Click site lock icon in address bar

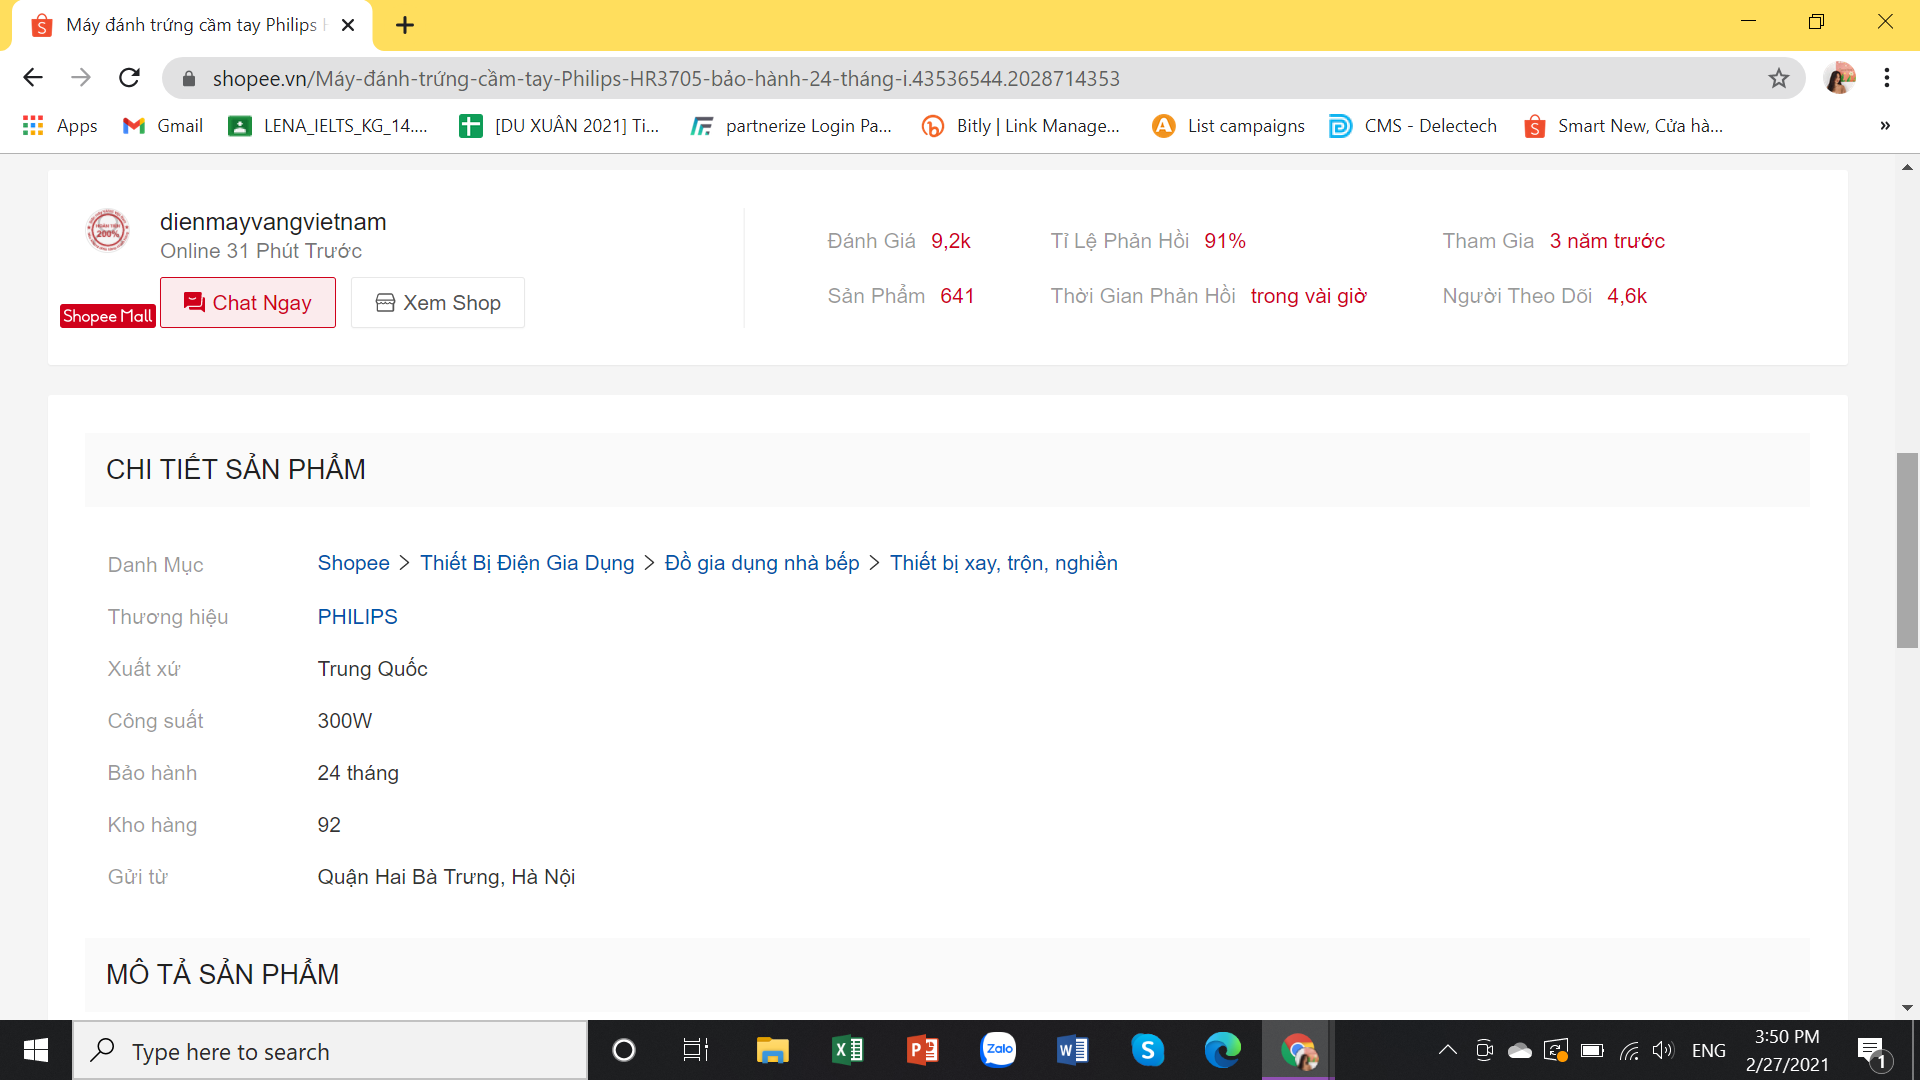(188, 79)
